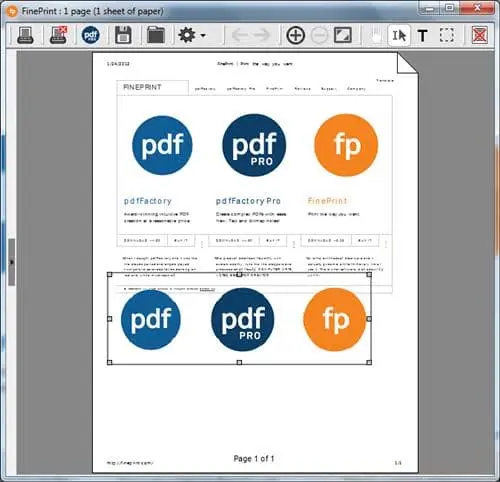
Task: Go to next page arrow
Action: [262, 35]
